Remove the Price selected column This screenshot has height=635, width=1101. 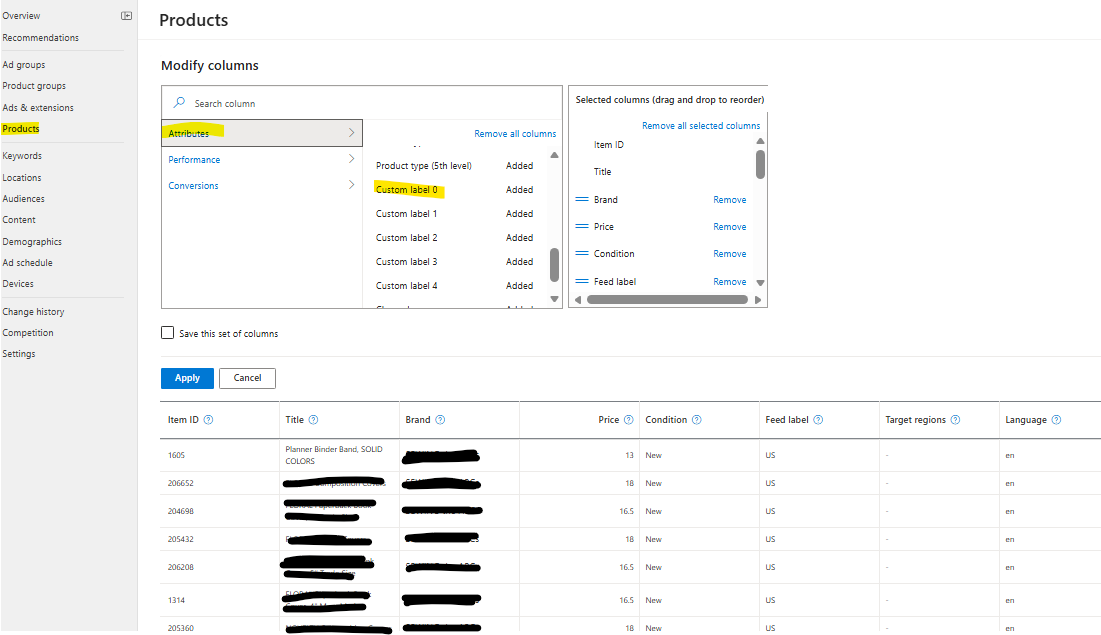730,226
